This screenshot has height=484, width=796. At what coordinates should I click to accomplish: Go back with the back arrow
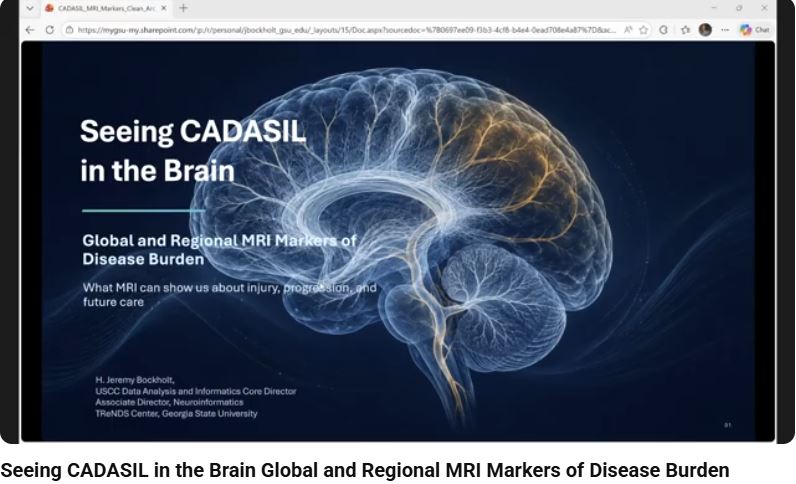point(30,30)
